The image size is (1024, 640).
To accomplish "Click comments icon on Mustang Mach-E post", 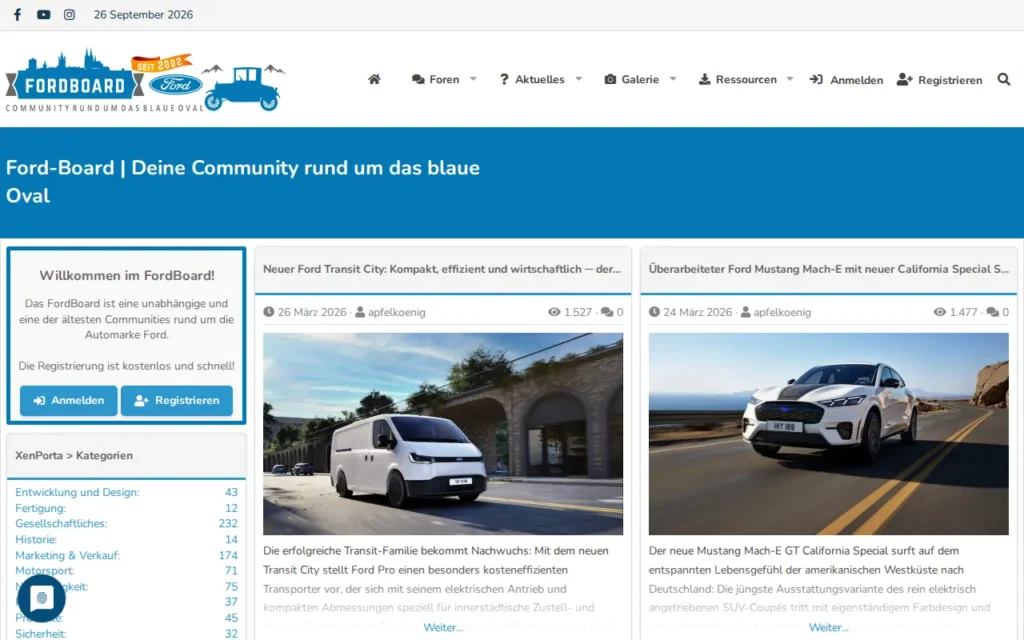I will click(x=993, y=312).
